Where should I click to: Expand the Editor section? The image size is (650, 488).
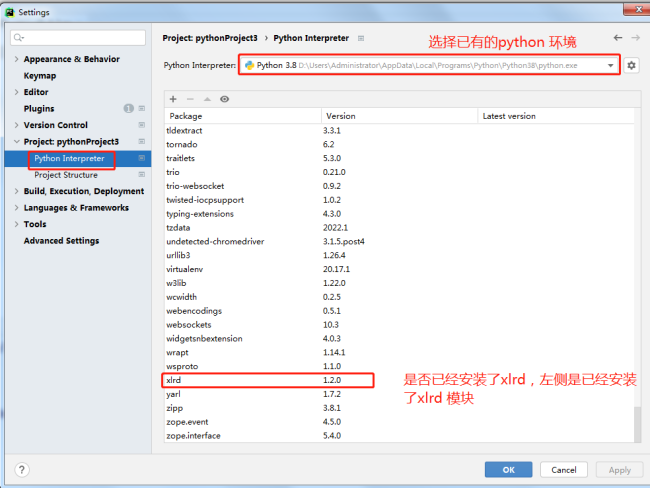tap(17, 92)
